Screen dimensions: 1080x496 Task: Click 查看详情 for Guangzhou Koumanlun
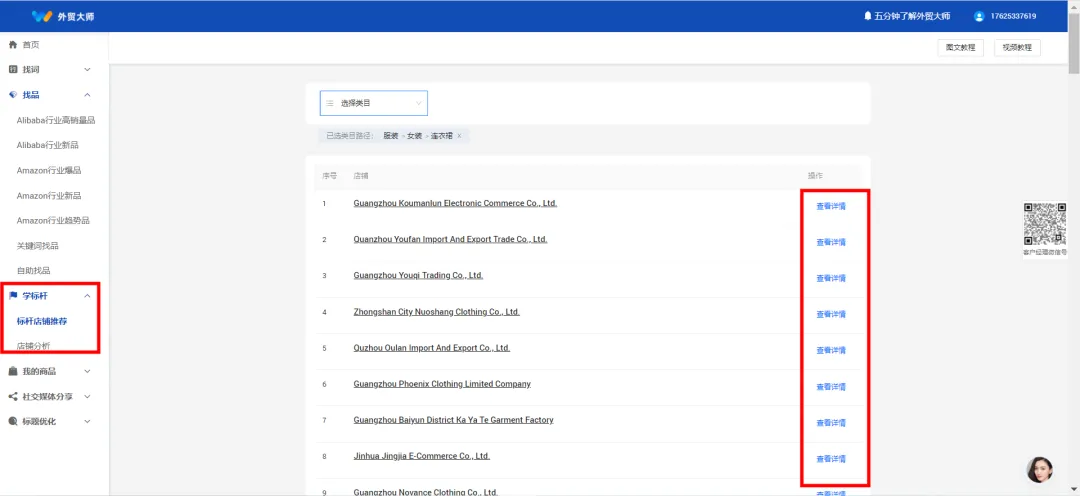(831, 206)
